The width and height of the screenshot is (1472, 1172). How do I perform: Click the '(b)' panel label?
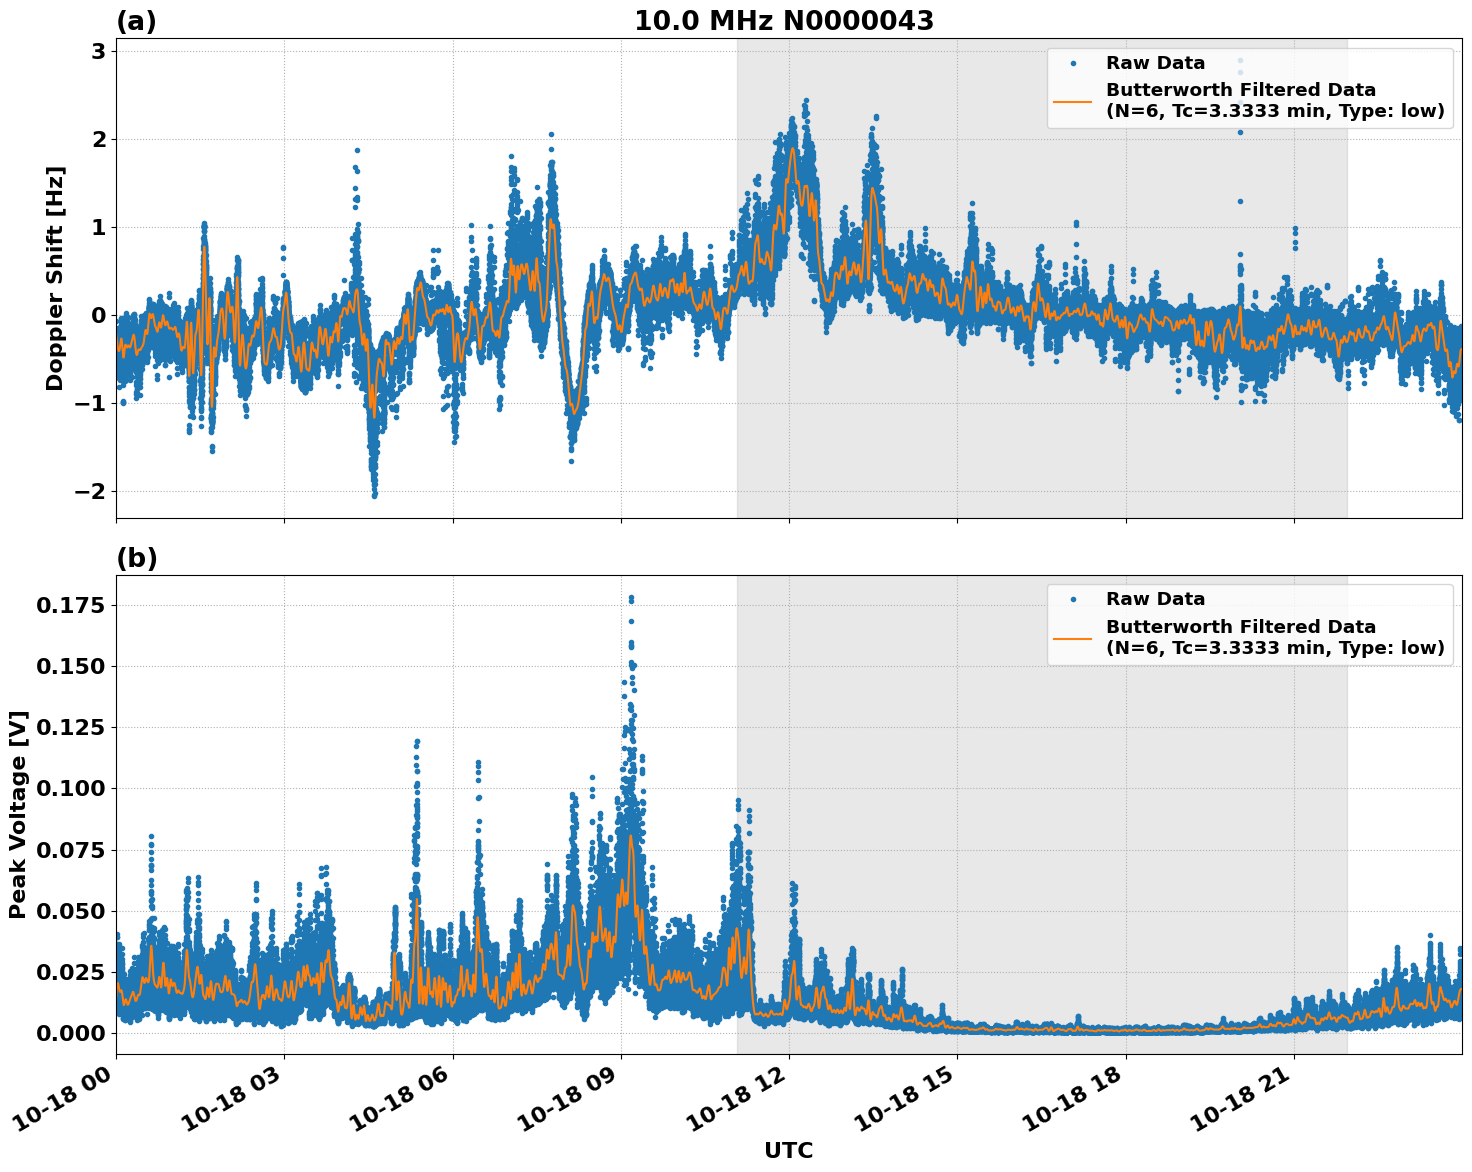[137, 558]
